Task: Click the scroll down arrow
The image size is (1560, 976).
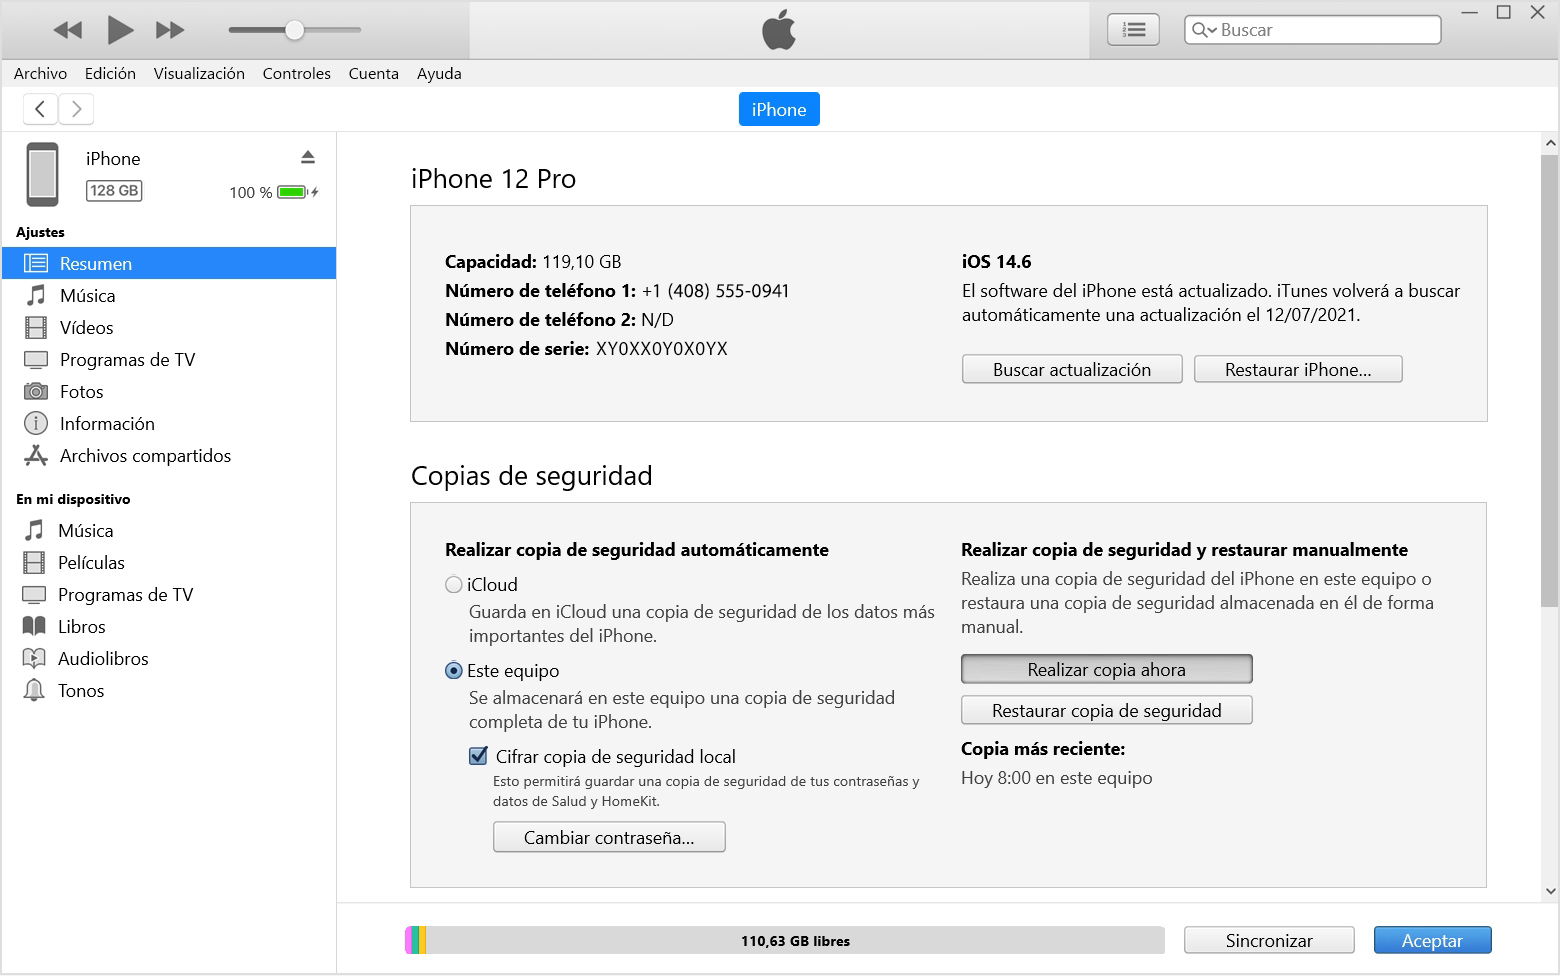Action: coord(1550,890)
